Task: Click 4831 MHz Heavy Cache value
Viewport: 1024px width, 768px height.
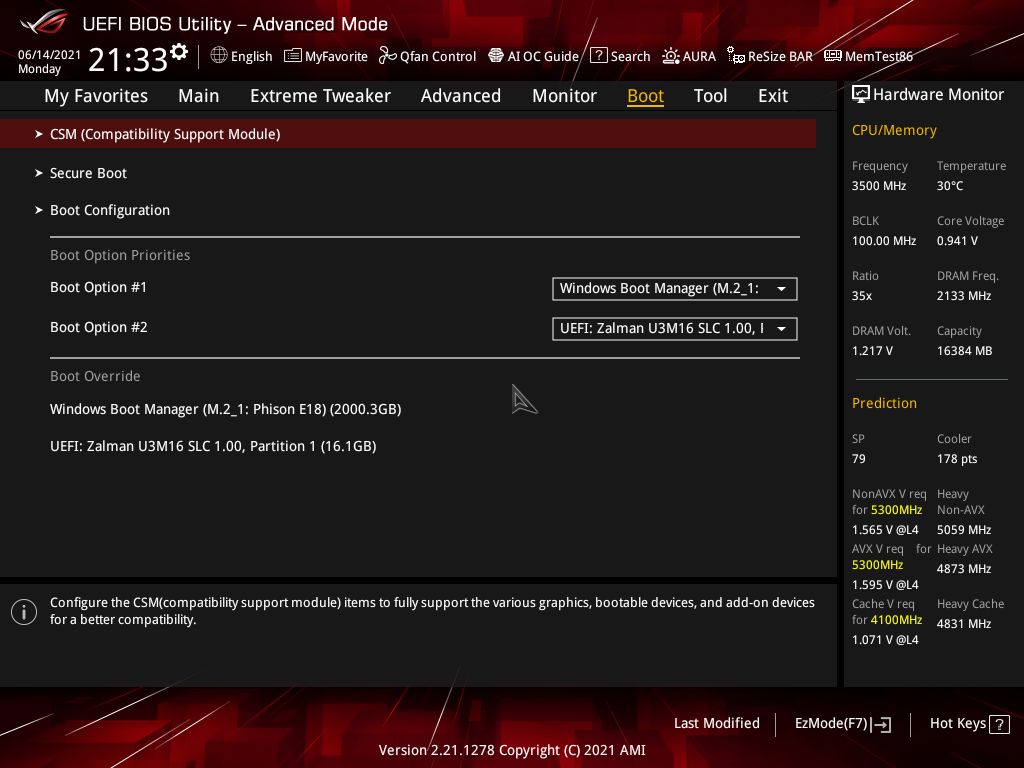Action: click(x=964, y=624)
